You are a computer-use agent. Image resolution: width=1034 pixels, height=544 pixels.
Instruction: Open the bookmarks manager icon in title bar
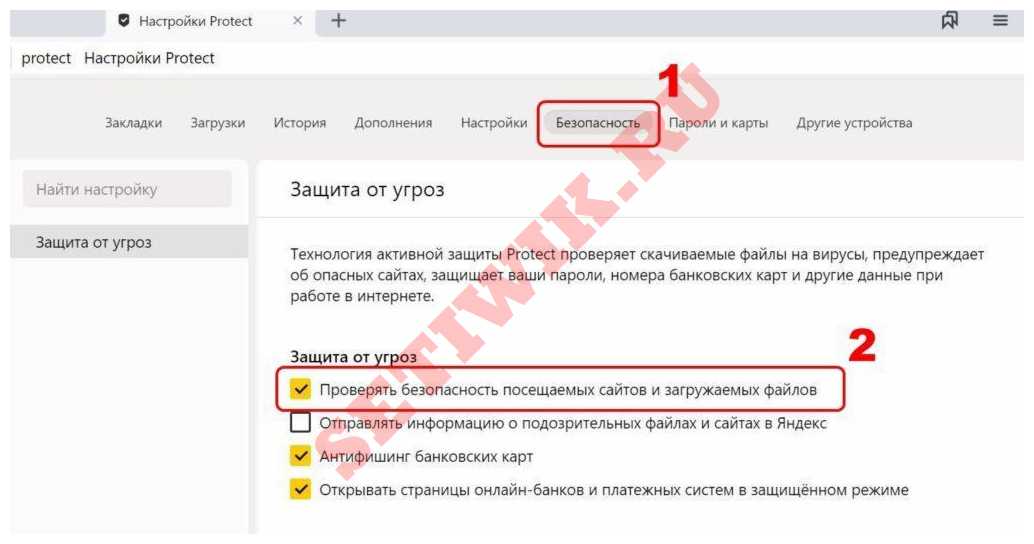tap(950, 20)
